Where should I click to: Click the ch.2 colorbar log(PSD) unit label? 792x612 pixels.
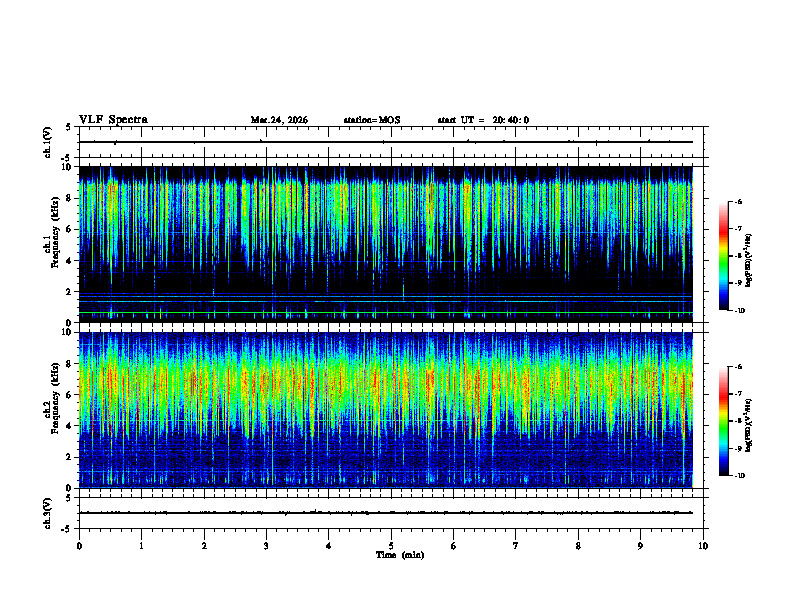[x=749, y=425]
